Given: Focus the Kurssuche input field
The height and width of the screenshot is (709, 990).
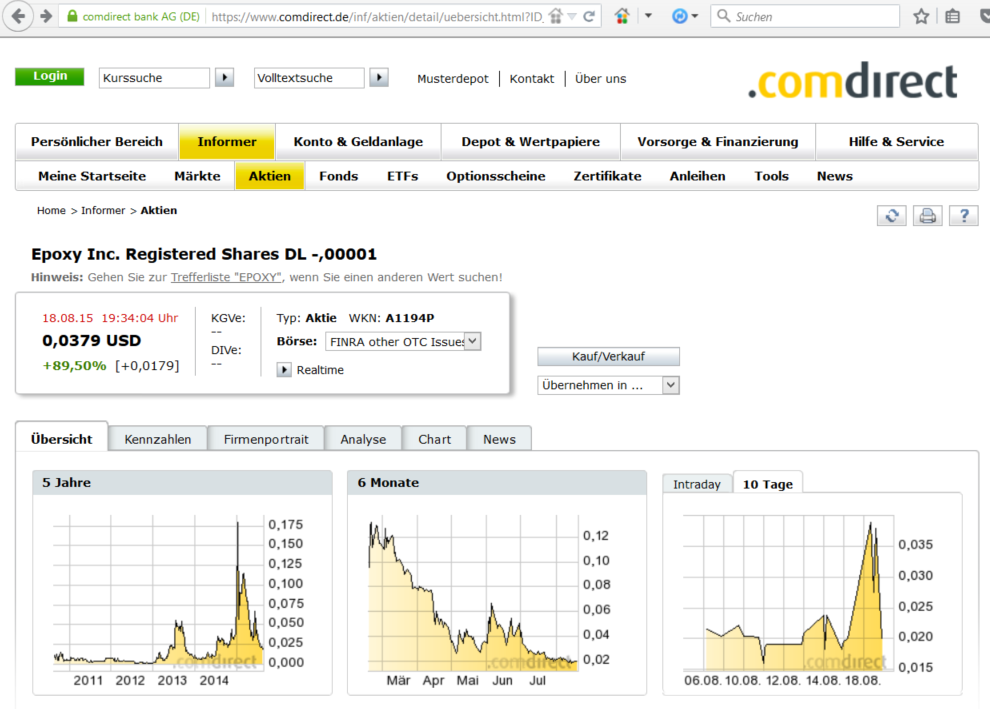Looking at the screenshot, I should click(x=155, y=78).
